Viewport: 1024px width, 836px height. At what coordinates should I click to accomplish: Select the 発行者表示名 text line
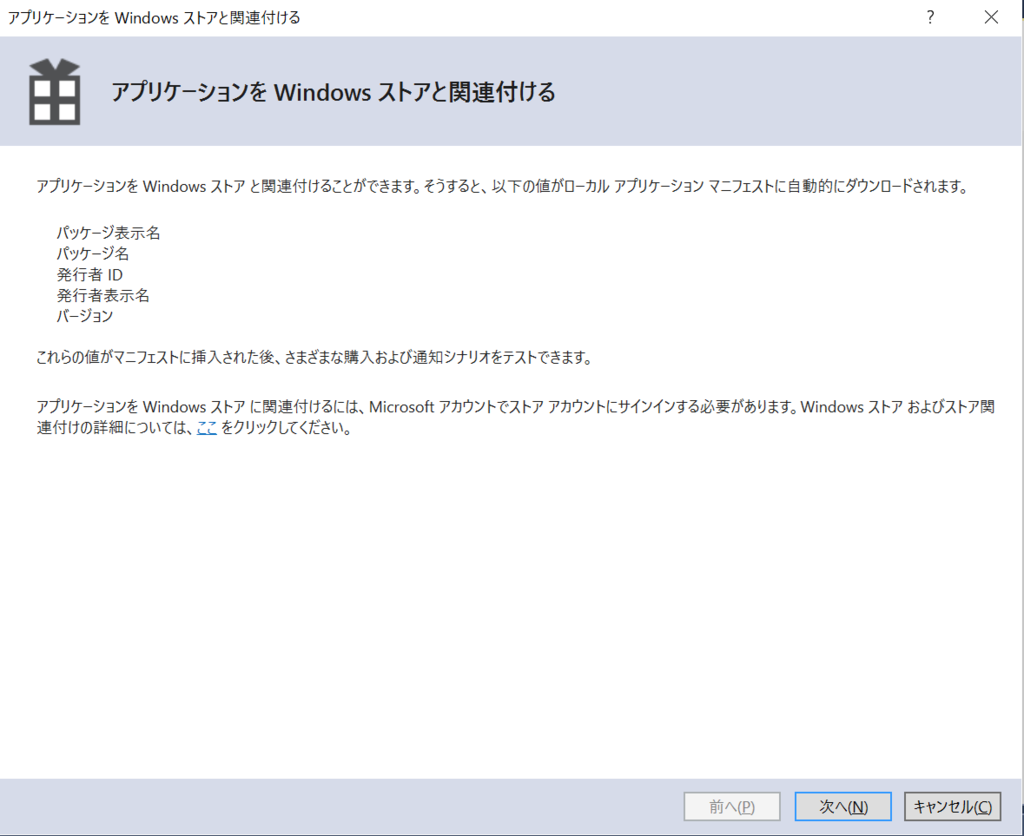(103, 295)
